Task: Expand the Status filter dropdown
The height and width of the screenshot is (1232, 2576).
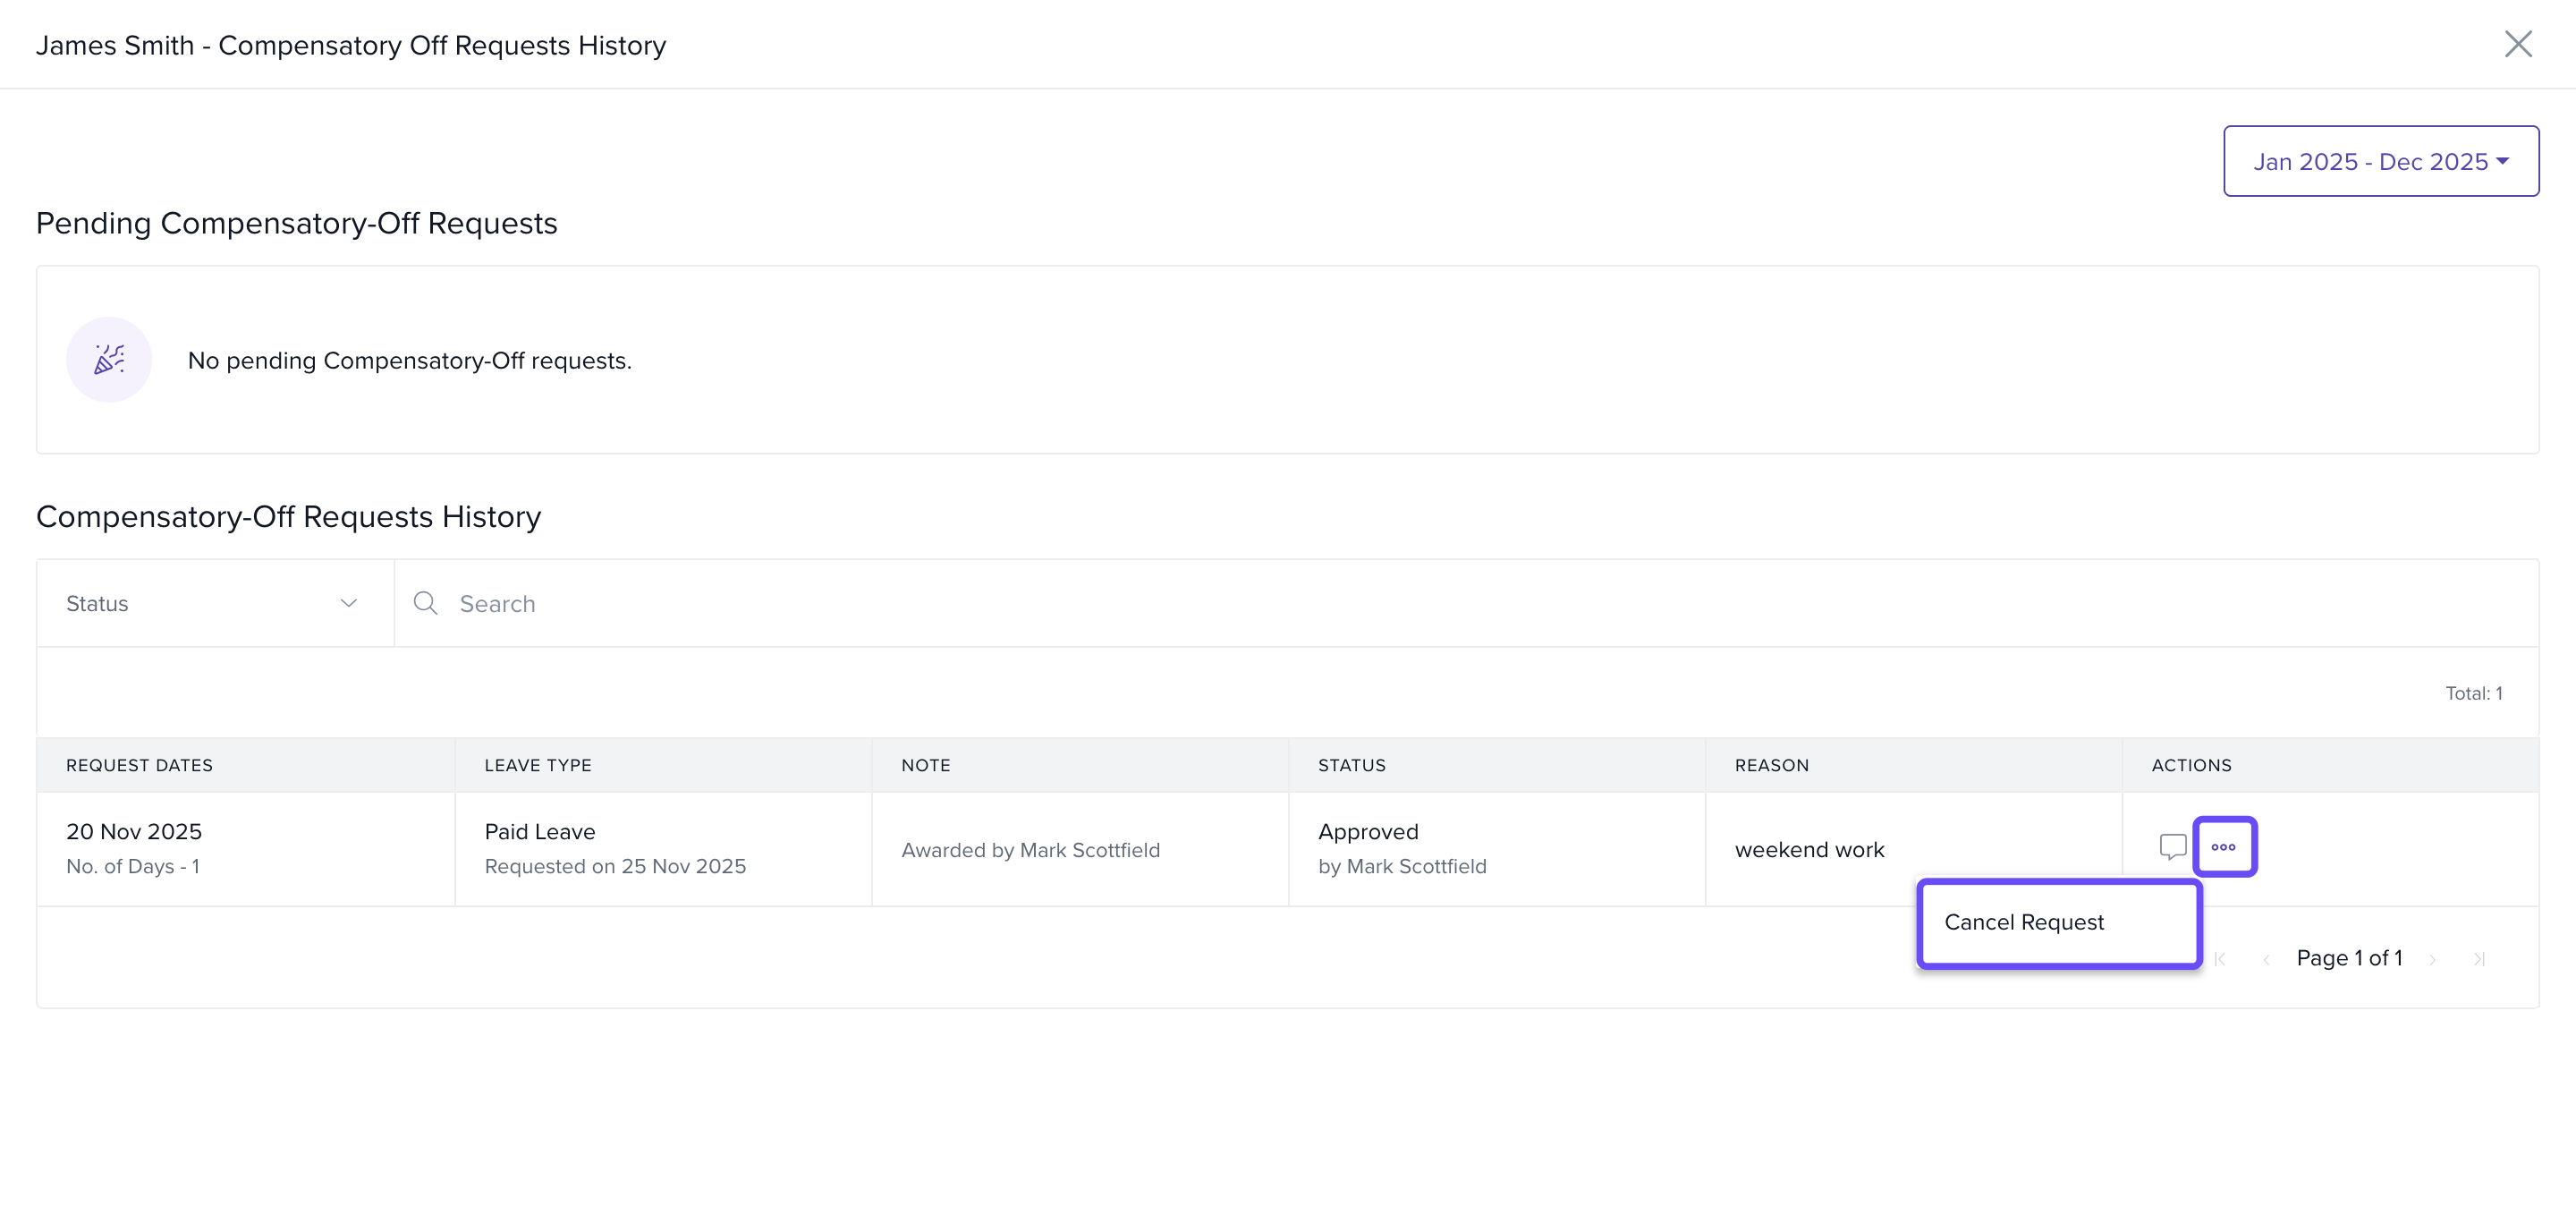Action: pyautogui.click(x=214, y=603)
